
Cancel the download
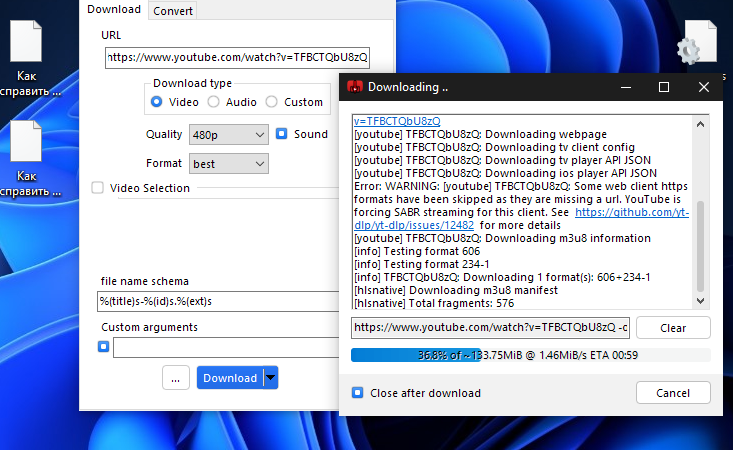(x=673, y=393)
